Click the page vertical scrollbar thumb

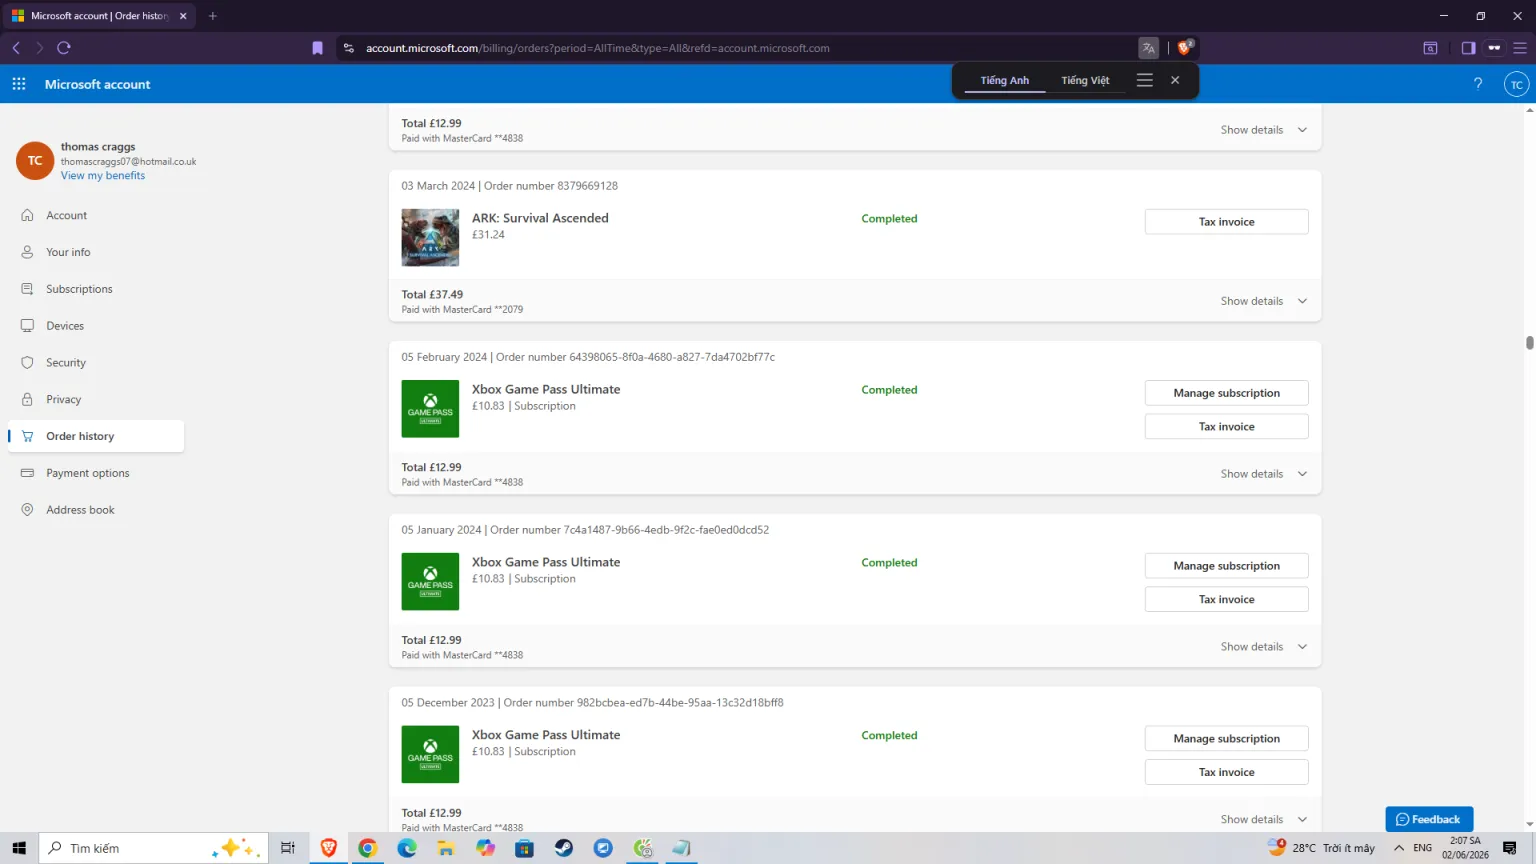click(1529, 343)
